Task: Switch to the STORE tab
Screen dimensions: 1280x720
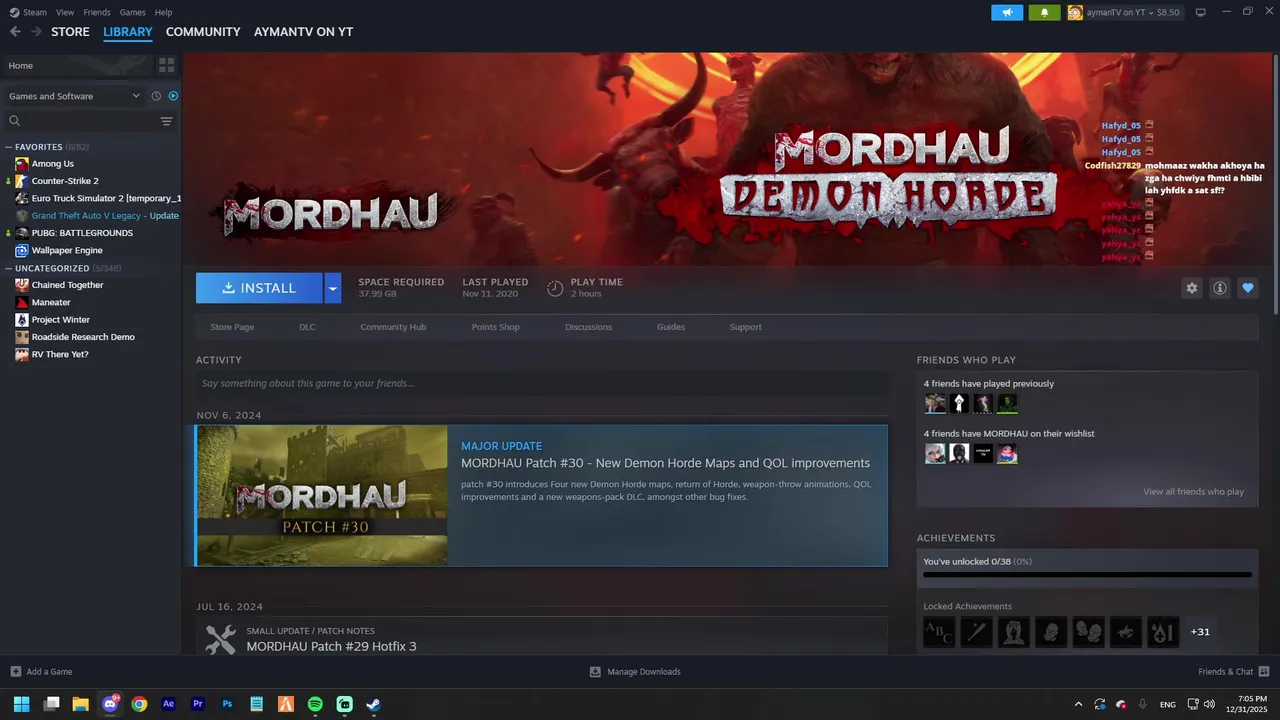Action: pos(70,32)
